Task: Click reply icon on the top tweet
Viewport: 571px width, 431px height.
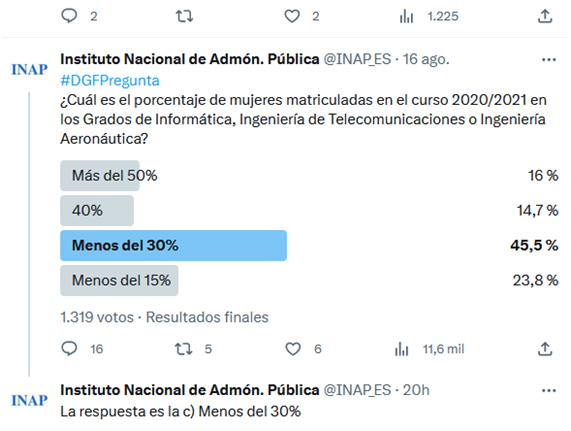Action: (x=69, y=16)
